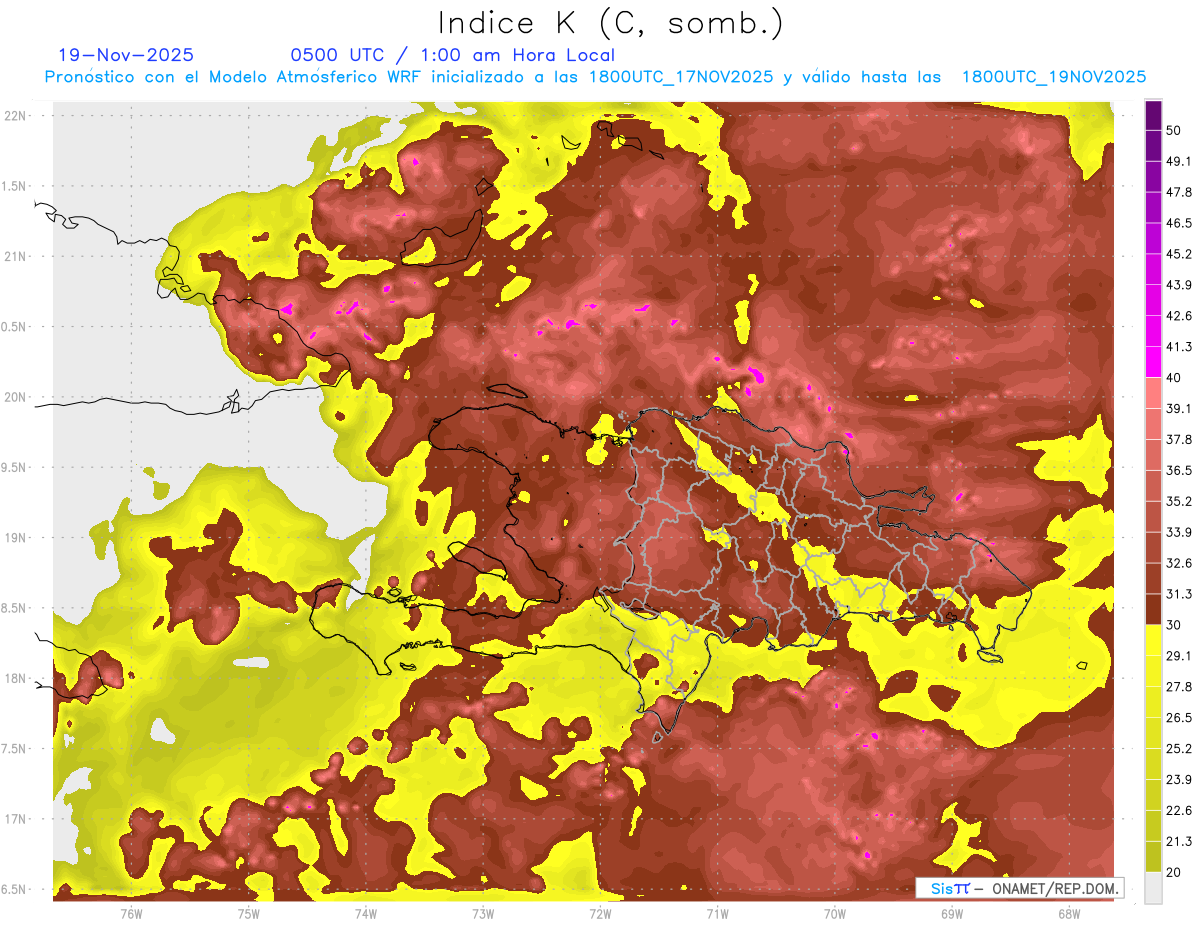Screen dimensions: 1200x927
Task: Click the colorbar value "26.5"
Action: coord(1178,717)
